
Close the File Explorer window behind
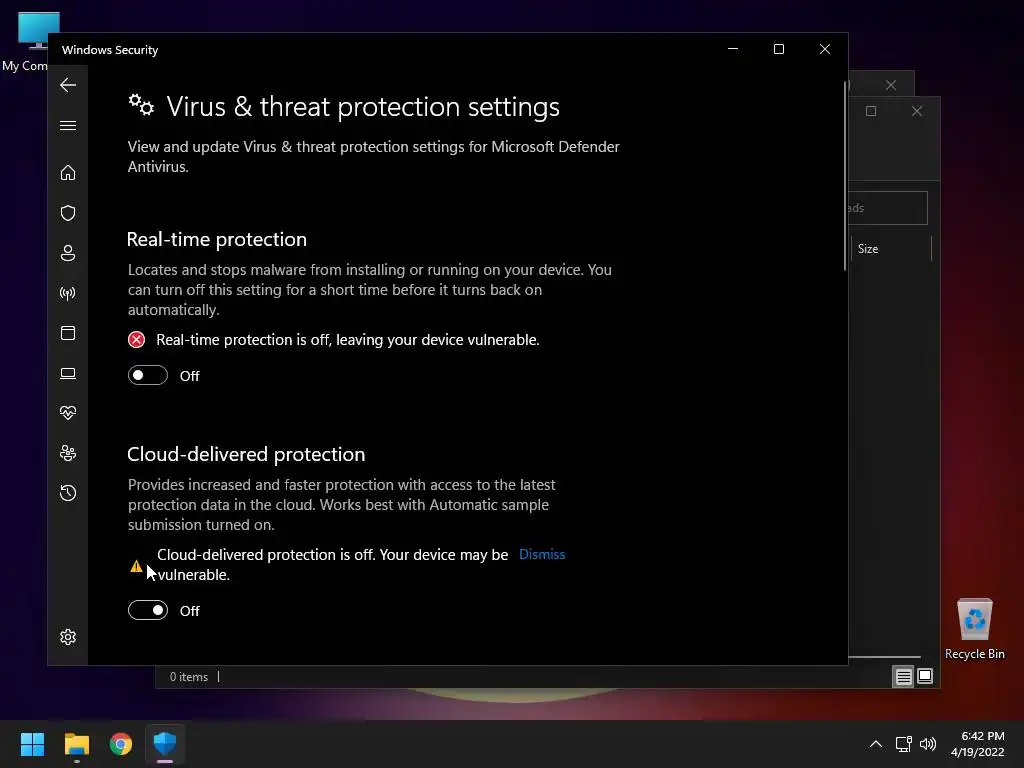pos(917,112)
